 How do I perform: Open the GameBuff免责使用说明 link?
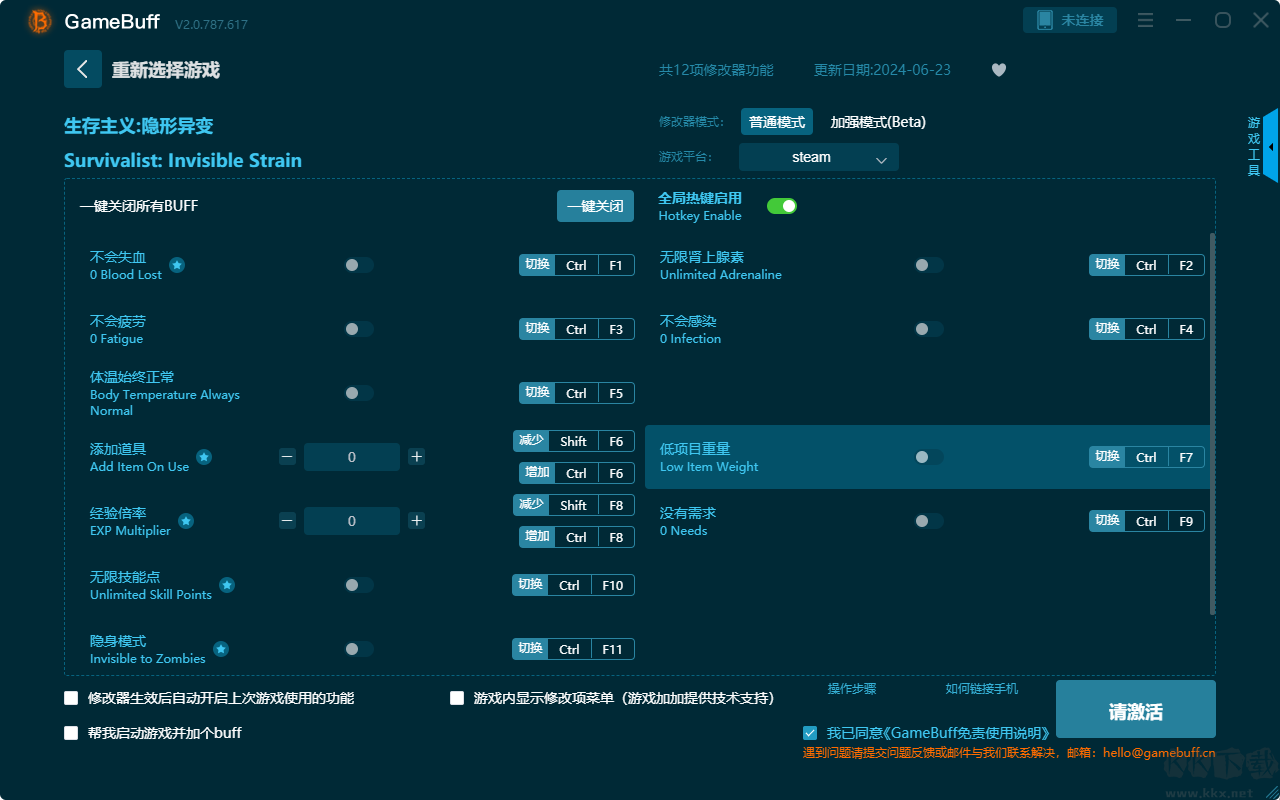969,734
